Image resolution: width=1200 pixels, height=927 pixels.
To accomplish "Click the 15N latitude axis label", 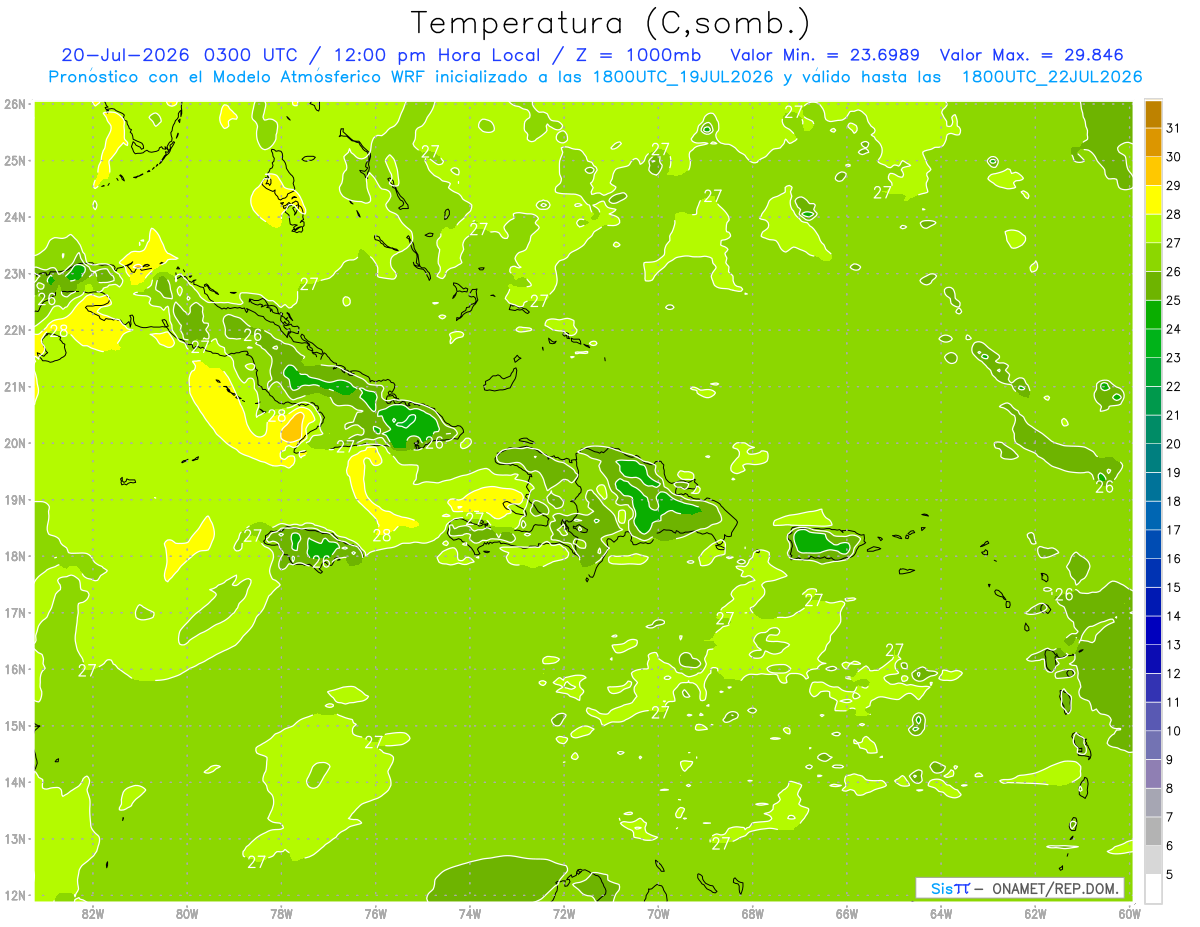I will tap(14, 726).
